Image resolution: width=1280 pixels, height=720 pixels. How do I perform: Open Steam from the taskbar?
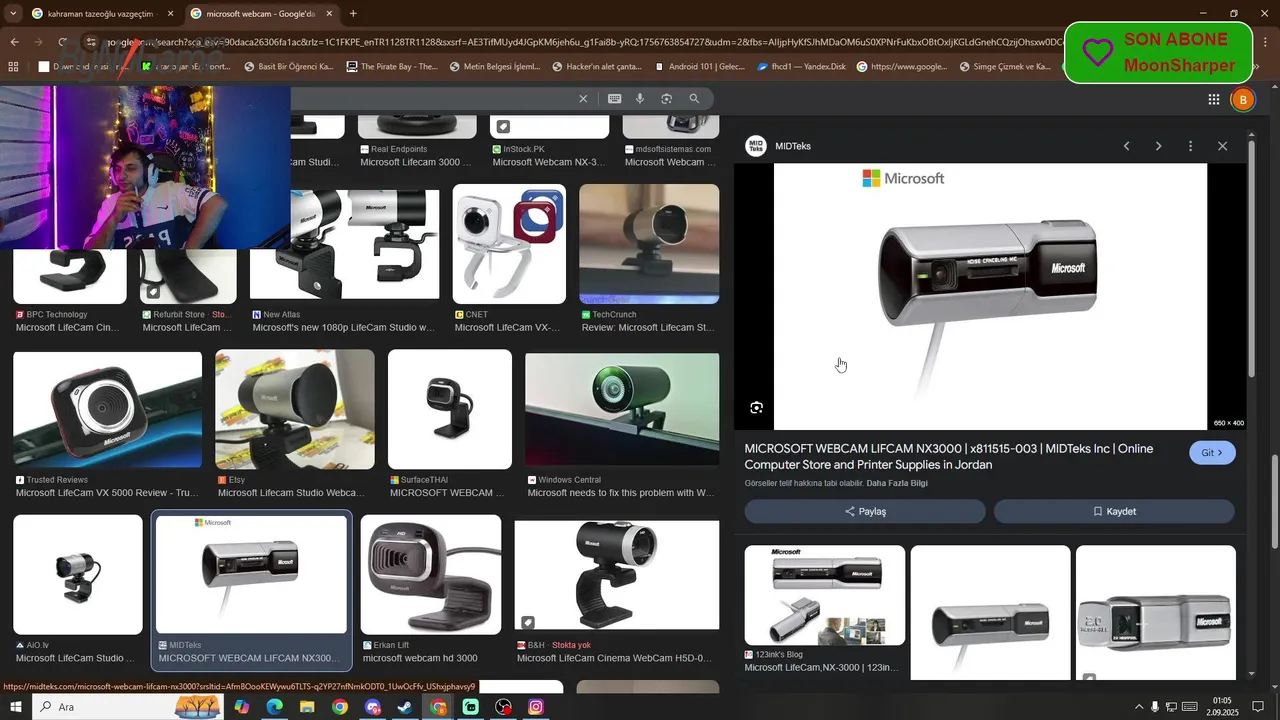(405, 707)
